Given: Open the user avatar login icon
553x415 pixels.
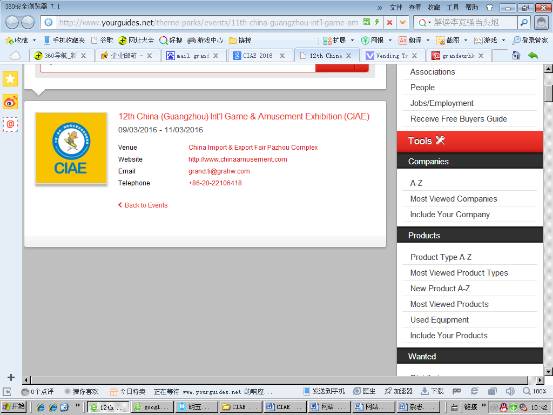Looking at the screenshot, I should point(541,23).
